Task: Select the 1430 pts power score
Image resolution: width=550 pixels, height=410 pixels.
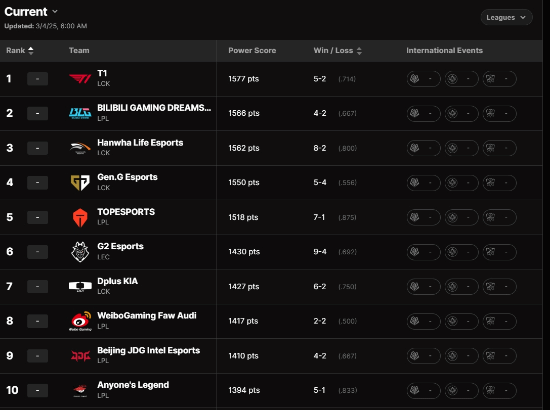Action: [244, 252]
